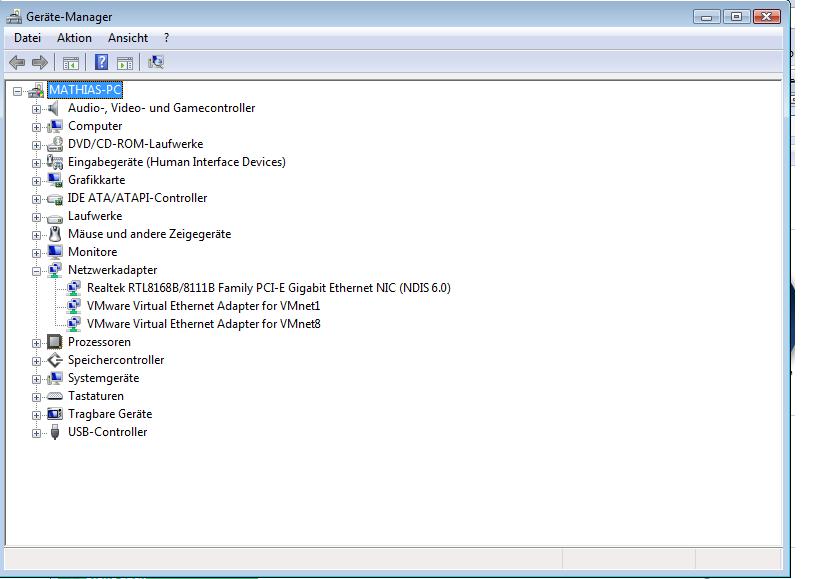The height and width of the screenshot is (579, 840).
Task: Select the Eingabegeräte (Human Interface Devices) label
Action: 177,162
